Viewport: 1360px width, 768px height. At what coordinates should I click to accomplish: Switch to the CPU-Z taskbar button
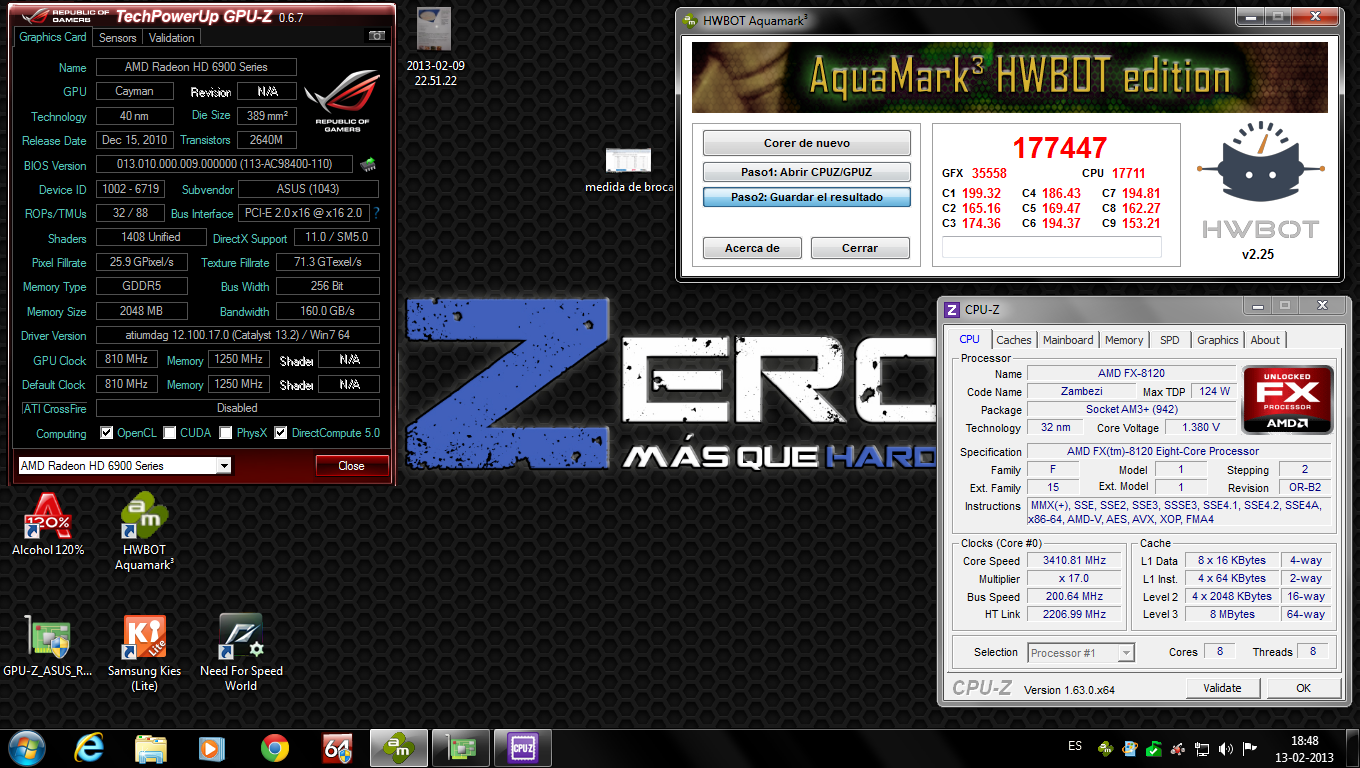pos(523,747)
